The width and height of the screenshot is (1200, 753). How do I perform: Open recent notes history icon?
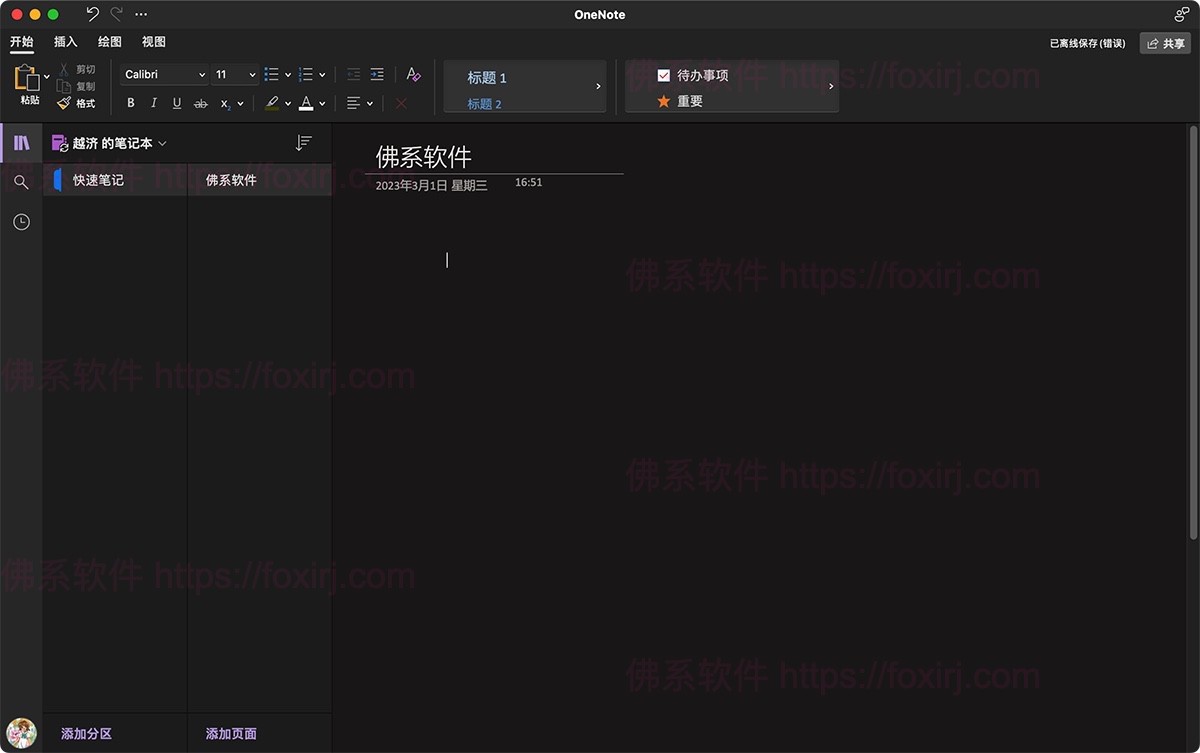[21, 221]
